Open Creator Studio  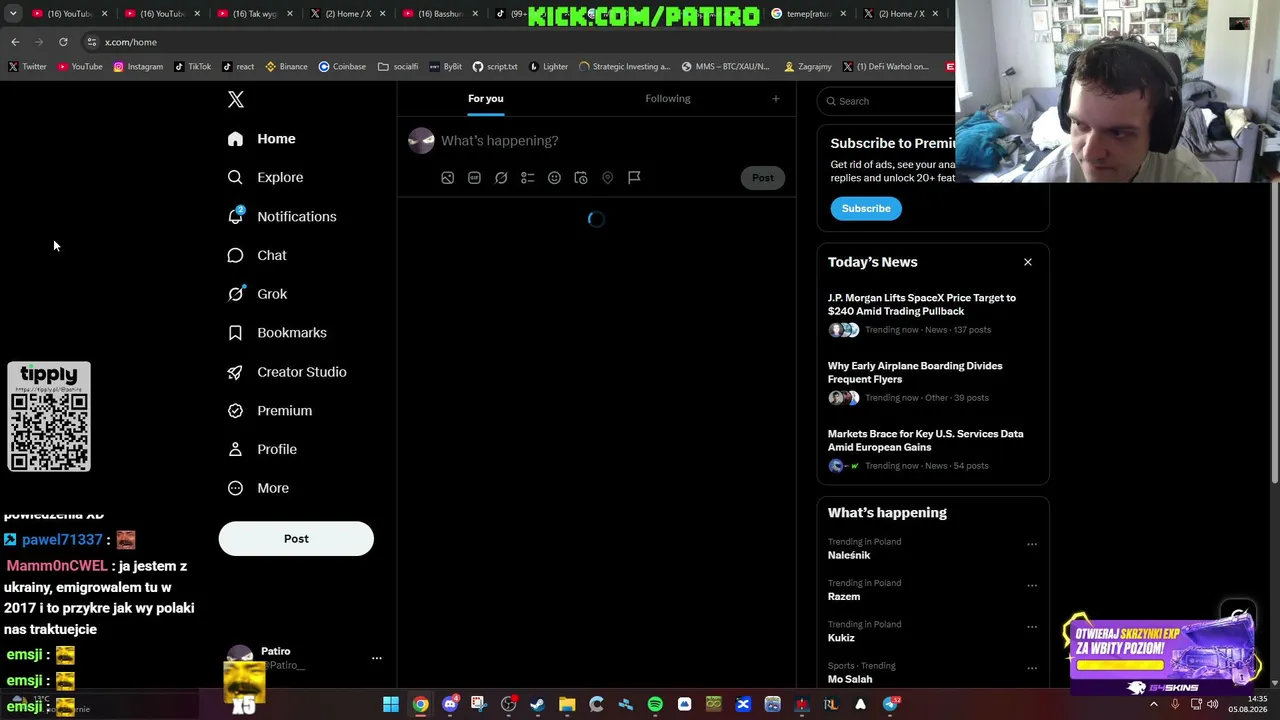[288, 372]
